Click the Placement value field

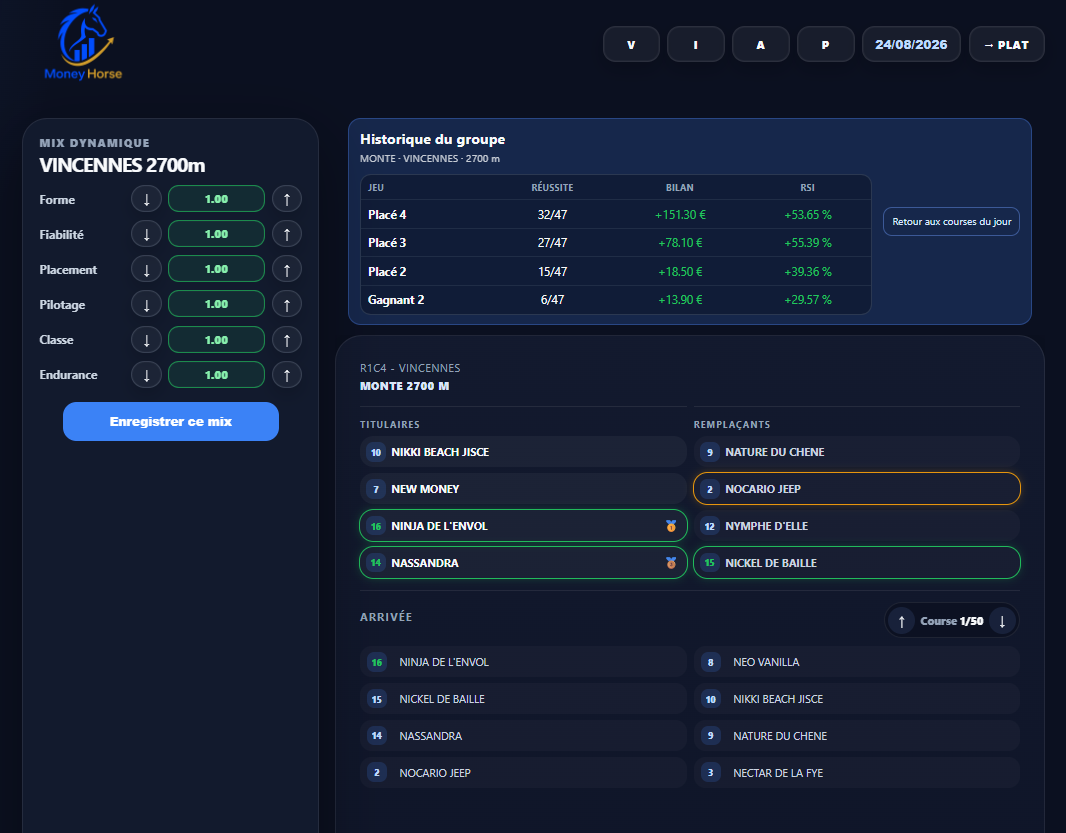[x=216, y=269]
